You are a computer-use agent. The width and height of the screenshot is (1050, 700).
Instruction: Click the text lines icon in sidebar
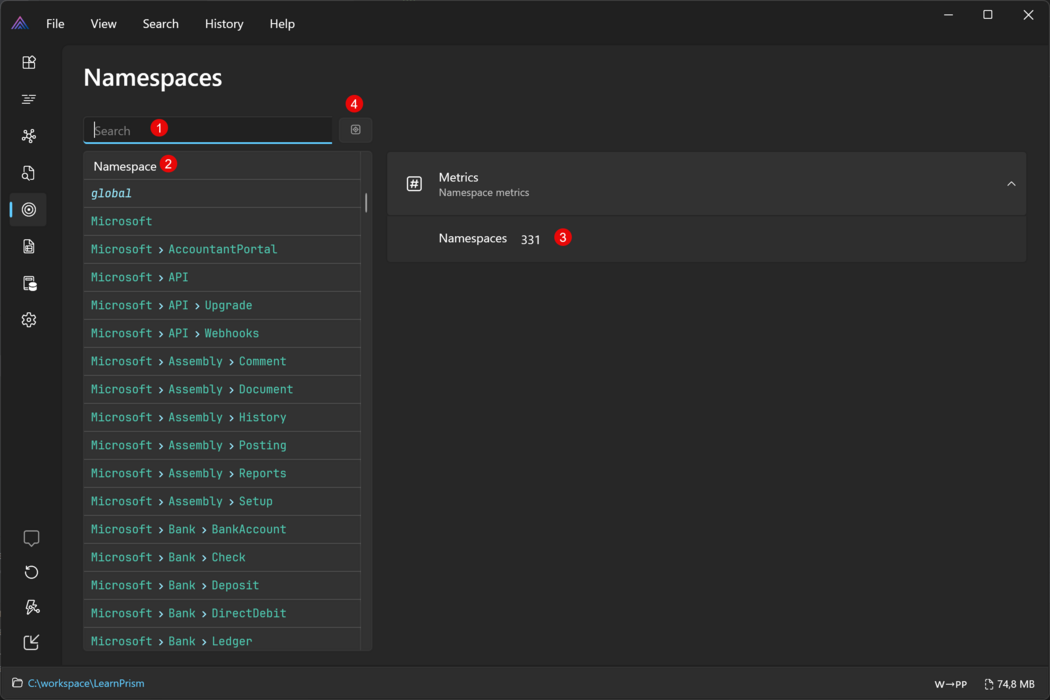coord(29,99)
